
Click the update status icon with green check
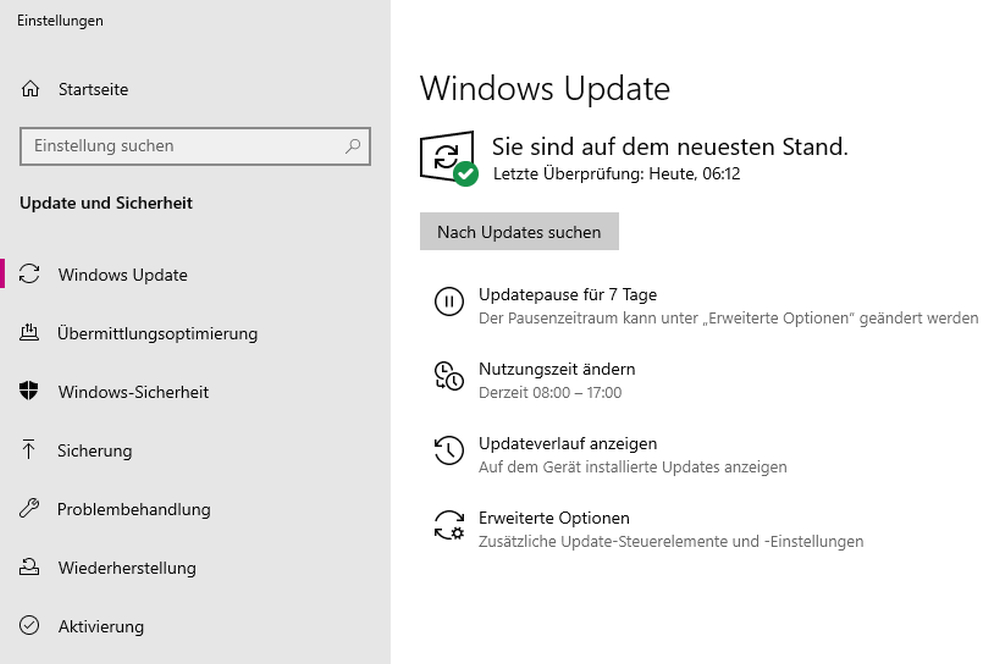tap(449, 158)
